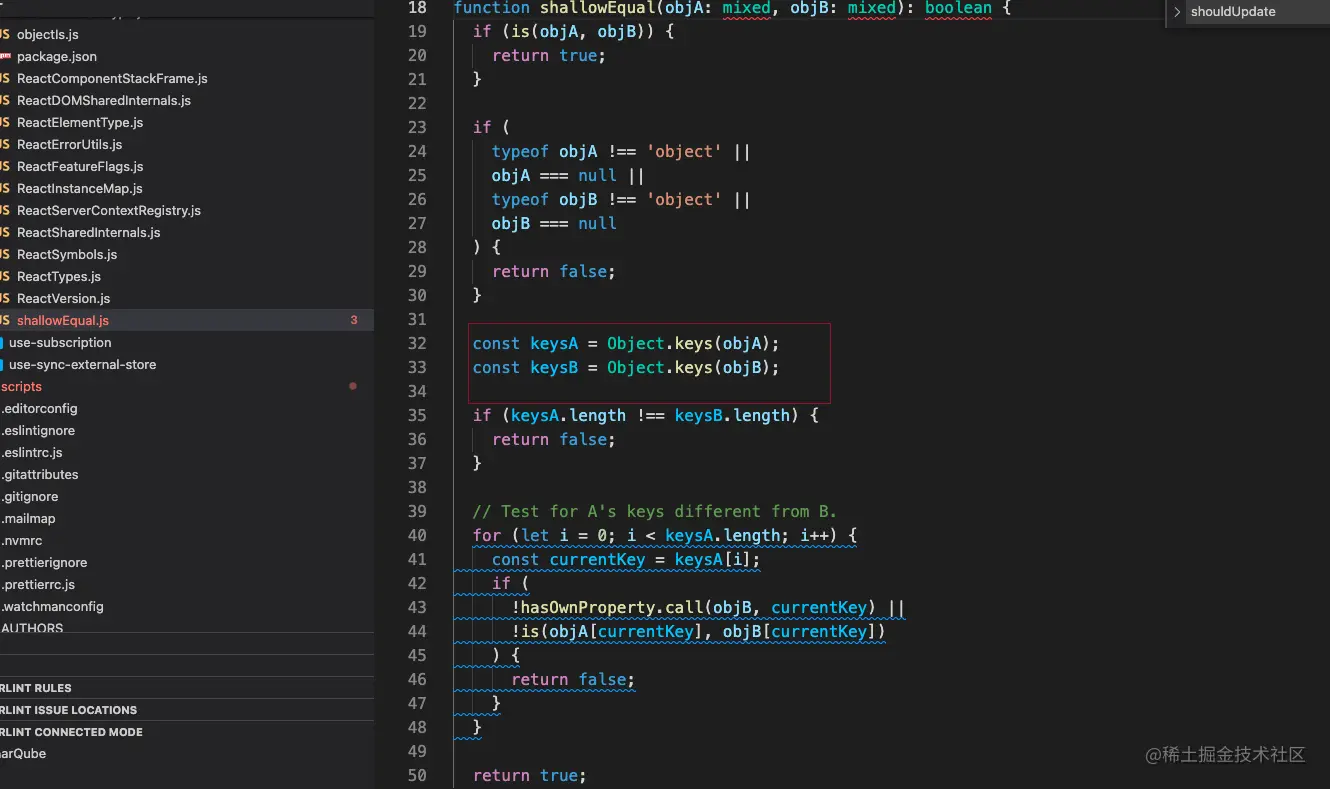Select the SonarQube entry under Connected Mode
1330x789 pixels.
23,754
